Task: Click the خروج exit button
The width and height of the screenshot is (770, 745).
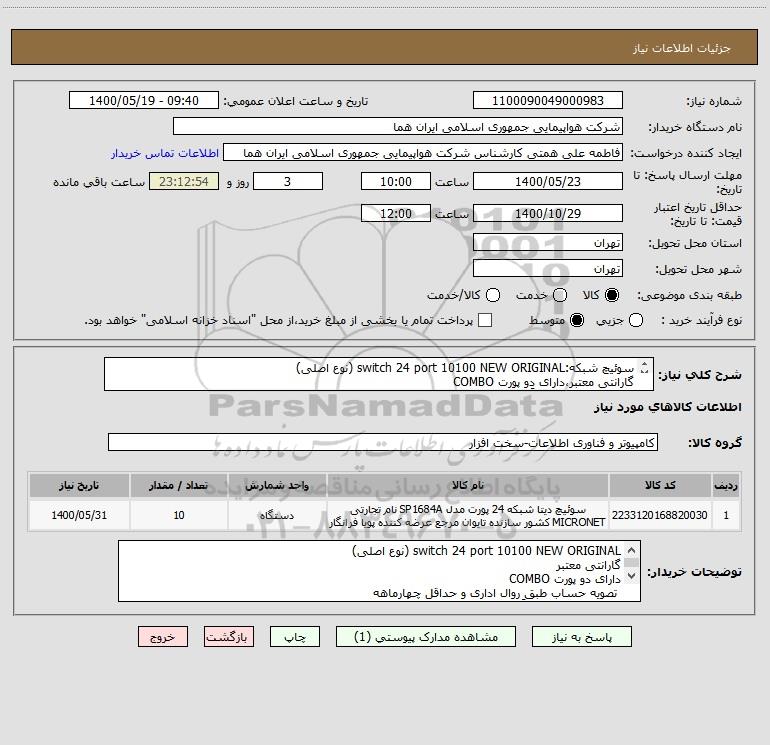Action: click(163, 637)
